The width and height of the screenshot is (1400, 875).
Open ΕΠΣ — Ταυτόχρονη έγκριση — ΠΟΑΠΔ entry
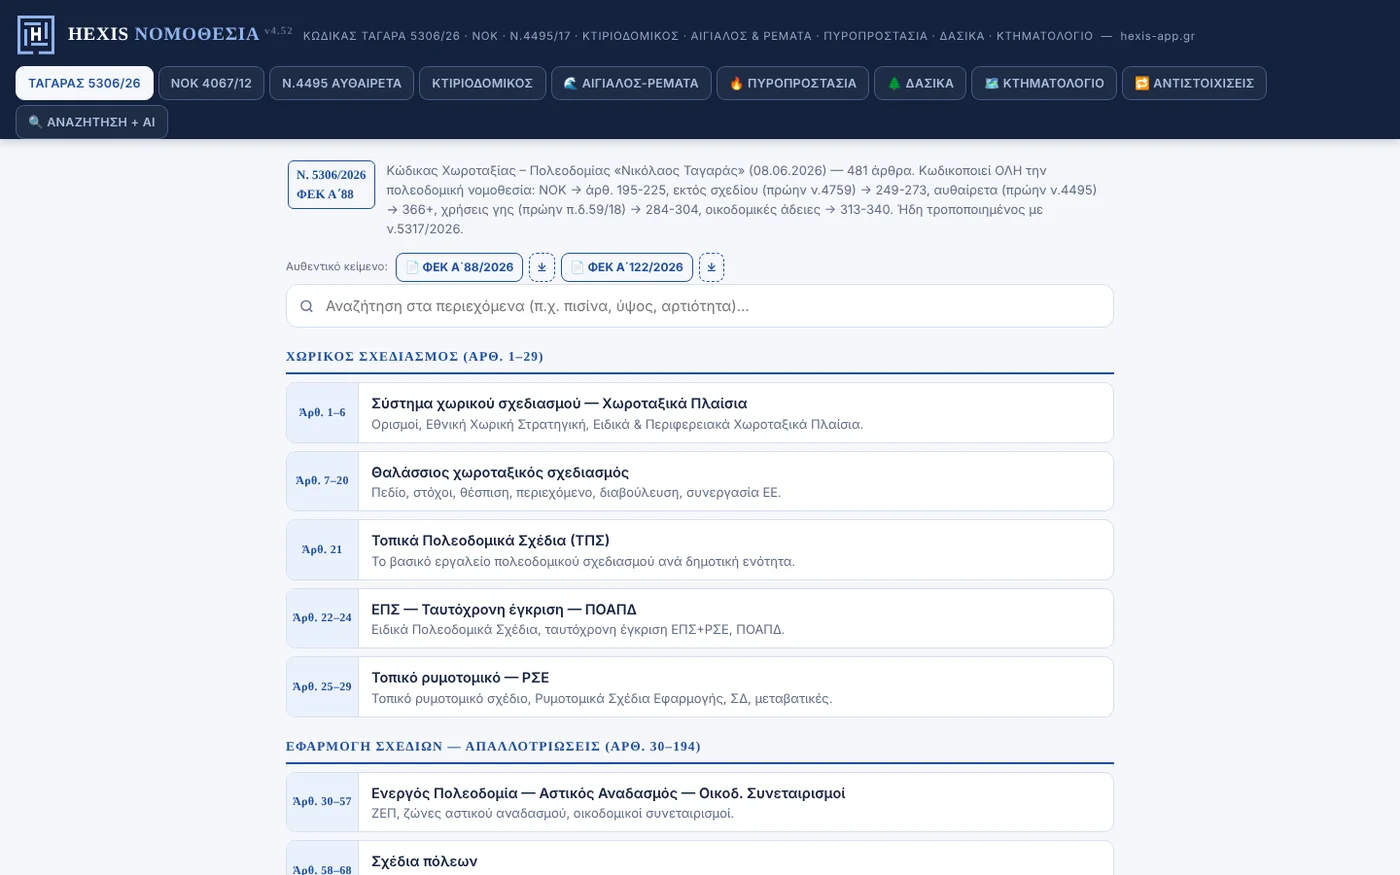pyautogui.click(x=700, y=618)
